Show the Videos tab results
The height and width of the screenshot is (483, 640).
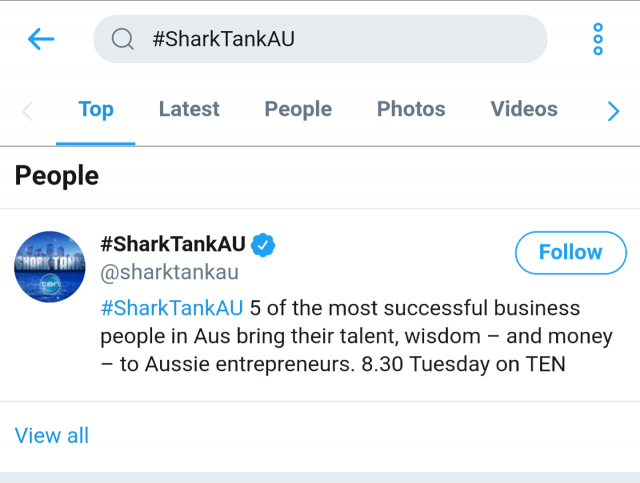[x=524, y=109]
